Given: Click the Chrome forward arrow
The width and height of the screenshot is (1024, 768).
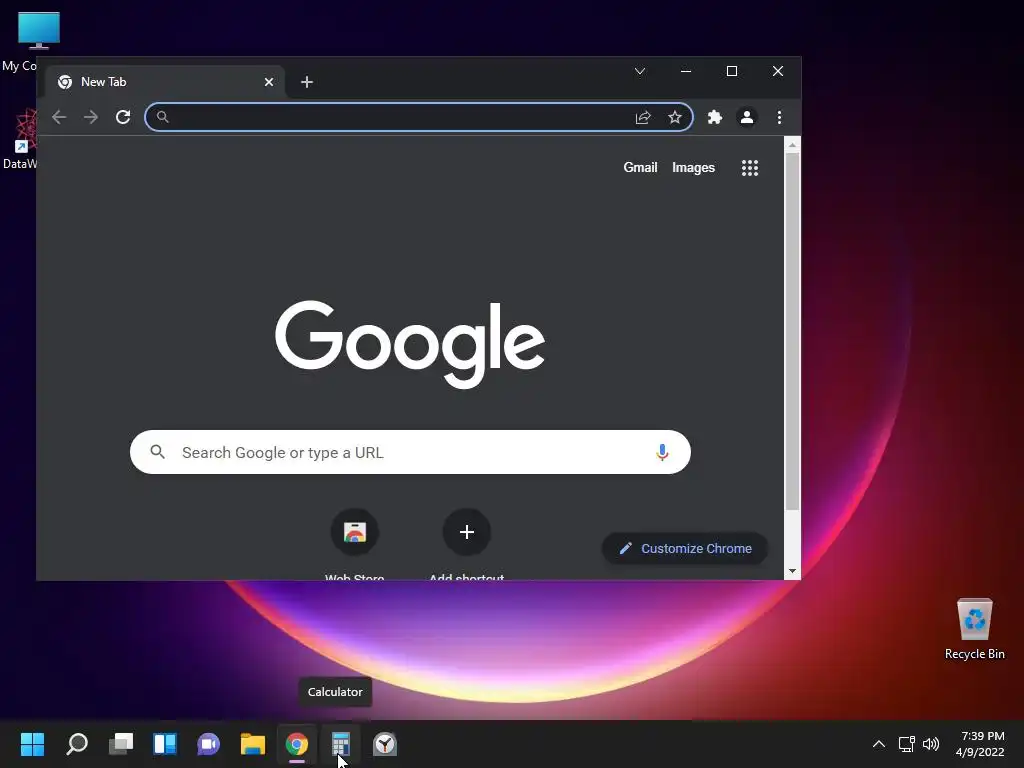Looking at the screenshot, I should click(91, 117).
